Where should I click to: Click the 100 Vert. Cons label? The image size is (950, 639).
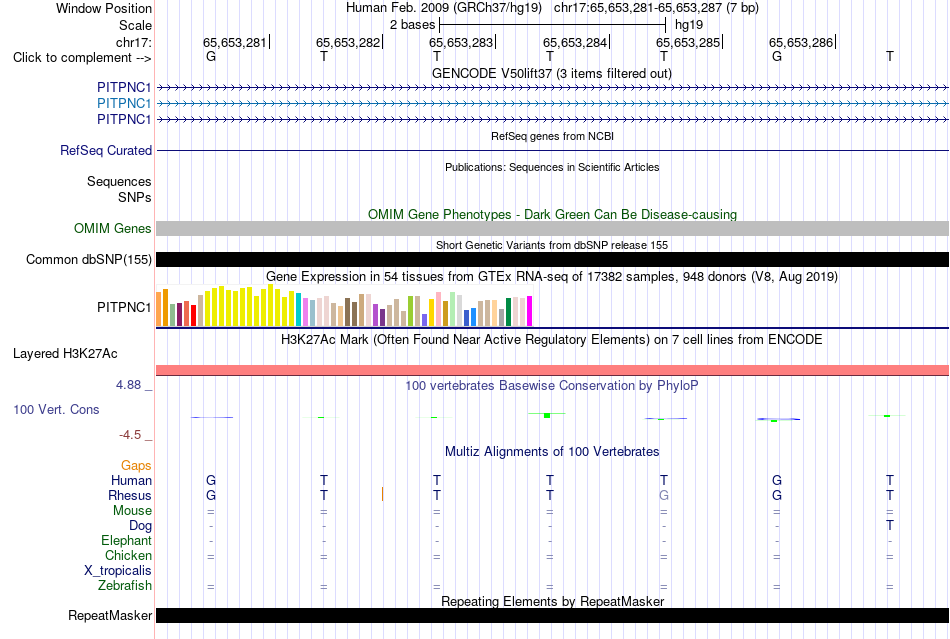(x=56, y=409)
